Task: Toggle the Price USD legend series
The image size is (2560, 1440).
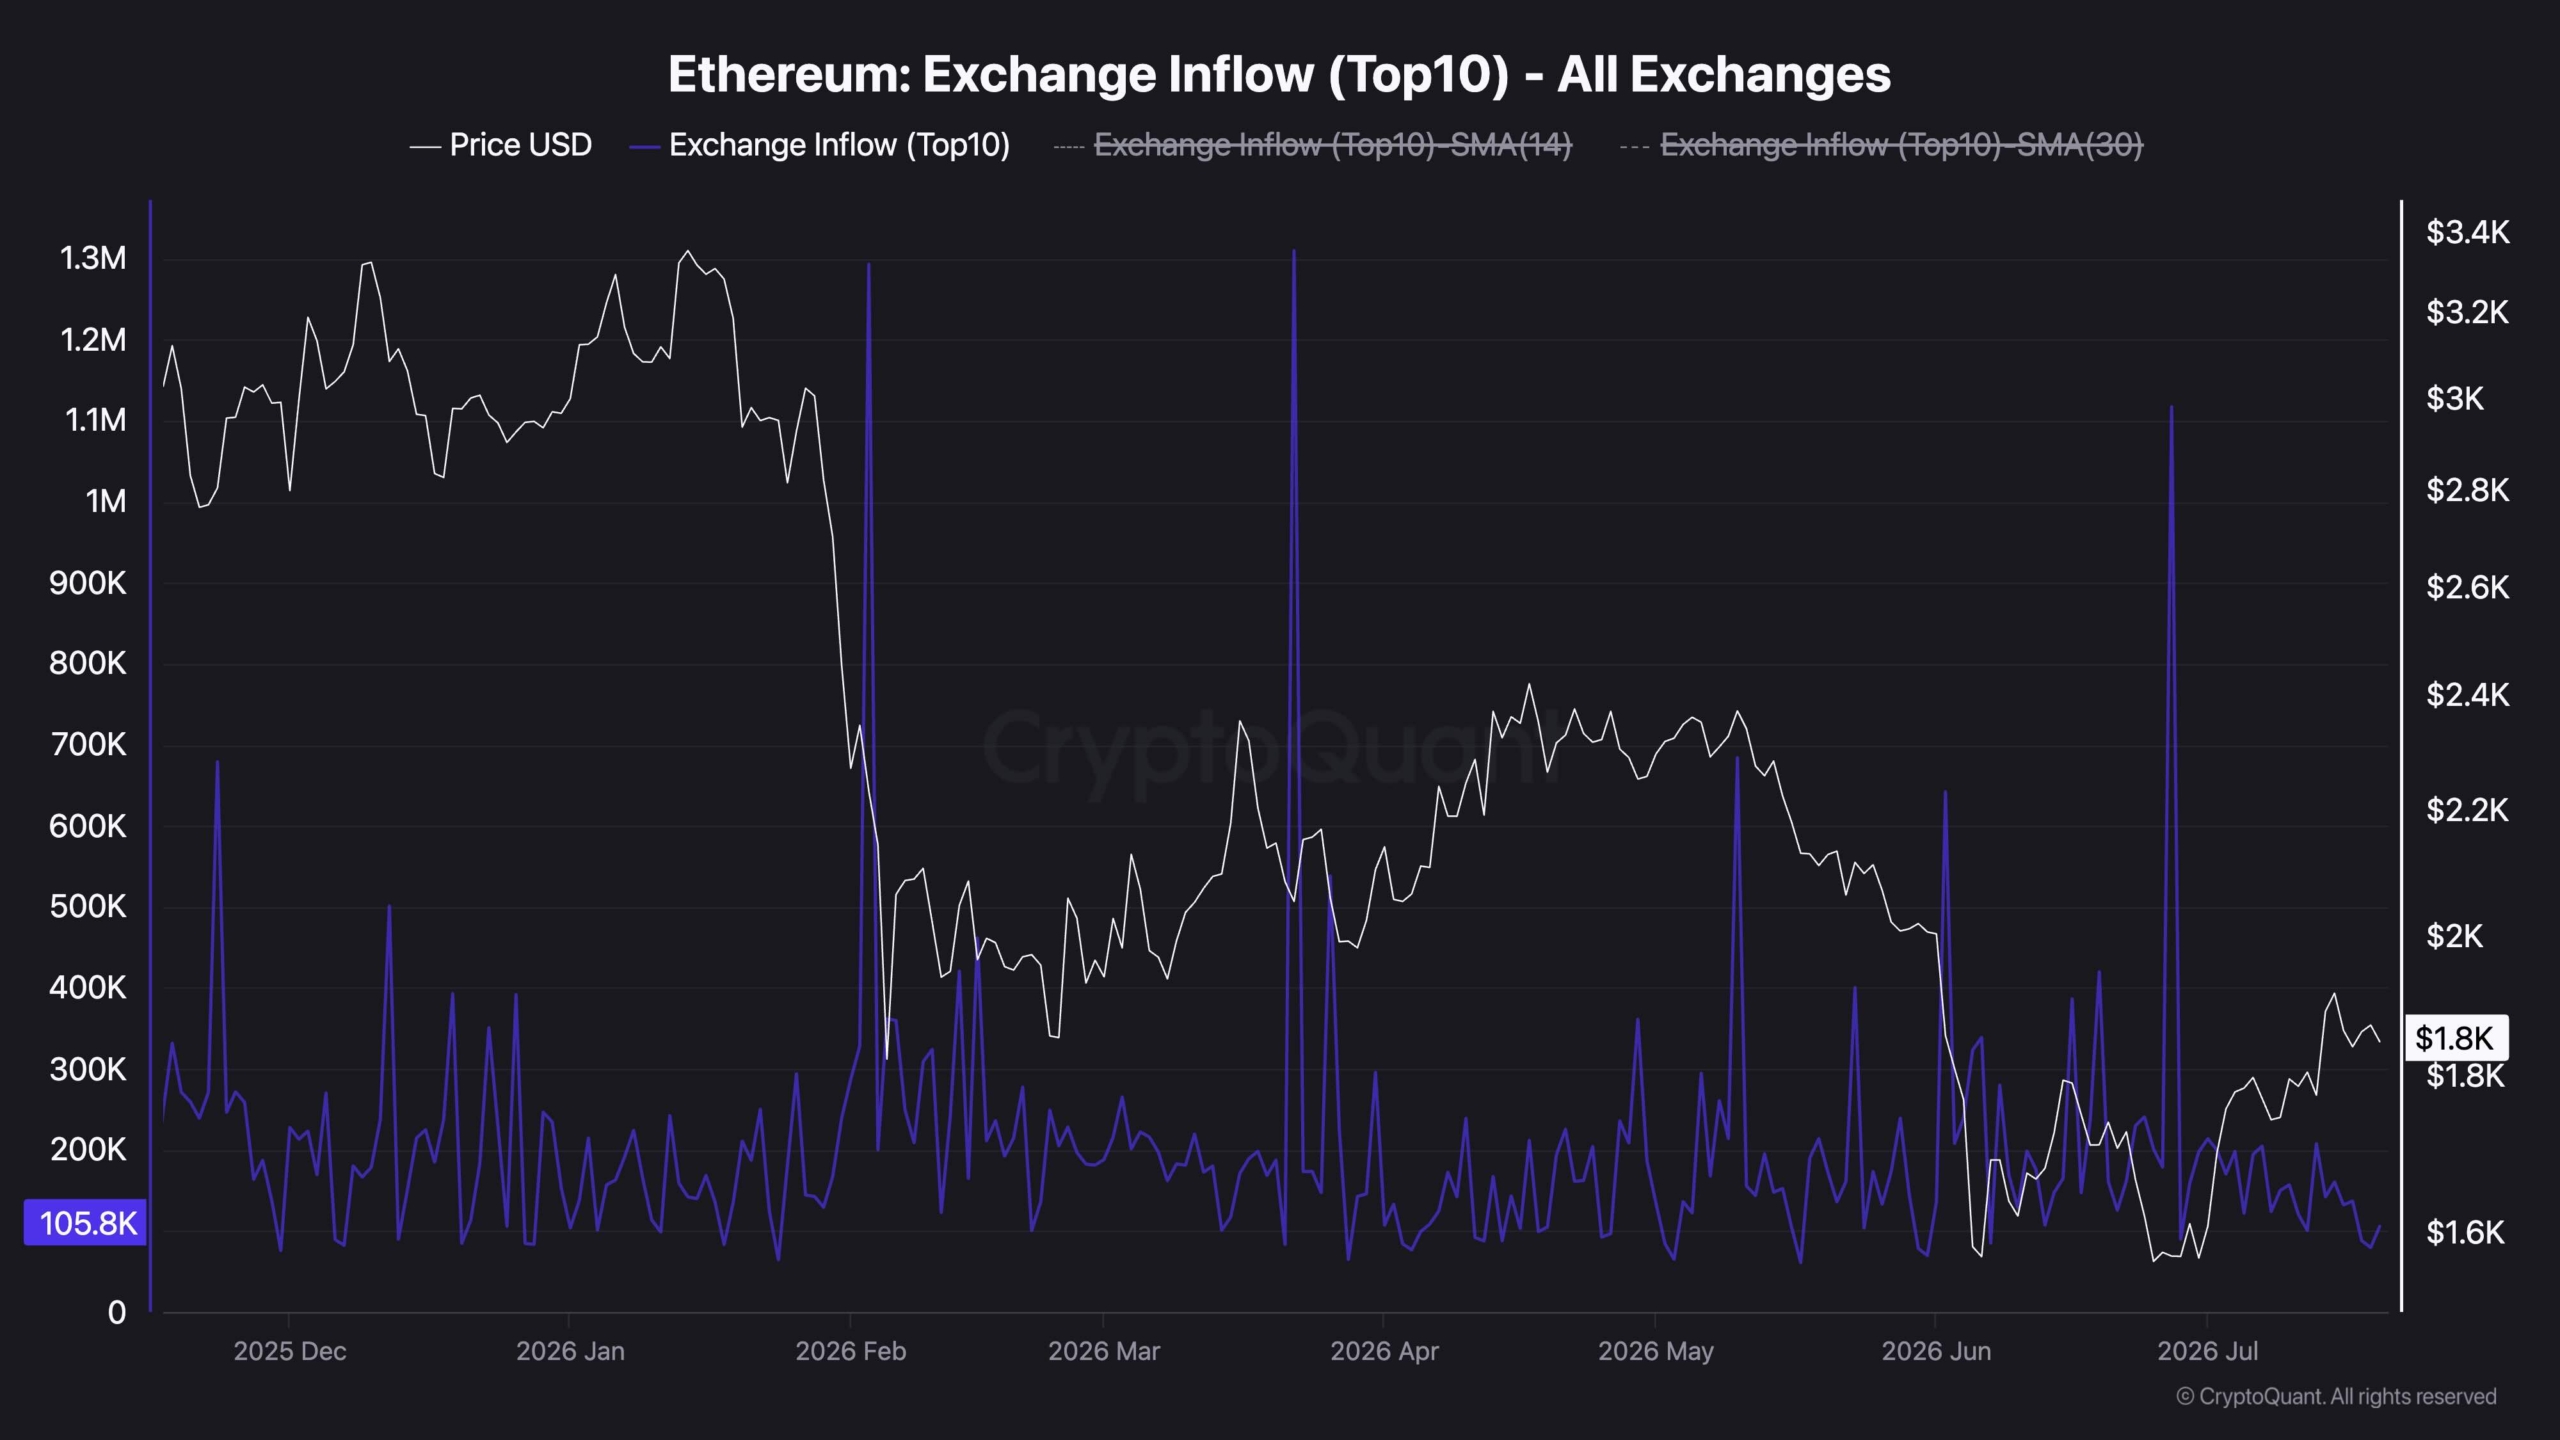Action: point(501,145)
